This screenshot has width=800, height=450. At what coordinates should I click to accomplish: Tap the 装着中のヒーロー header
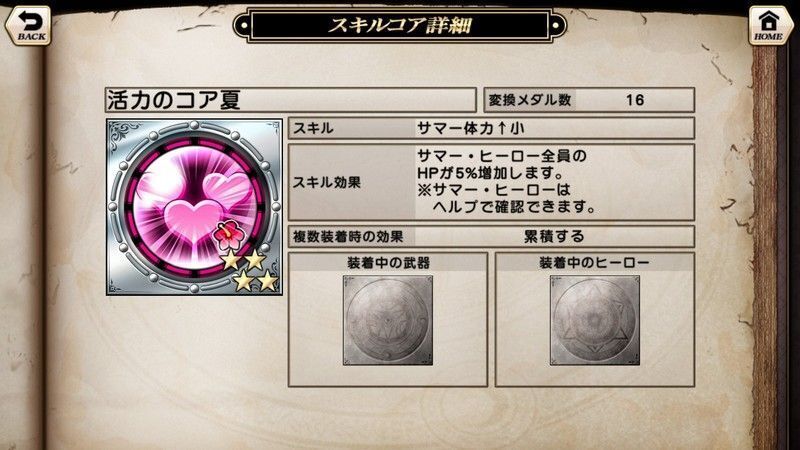tap(594, 263)
